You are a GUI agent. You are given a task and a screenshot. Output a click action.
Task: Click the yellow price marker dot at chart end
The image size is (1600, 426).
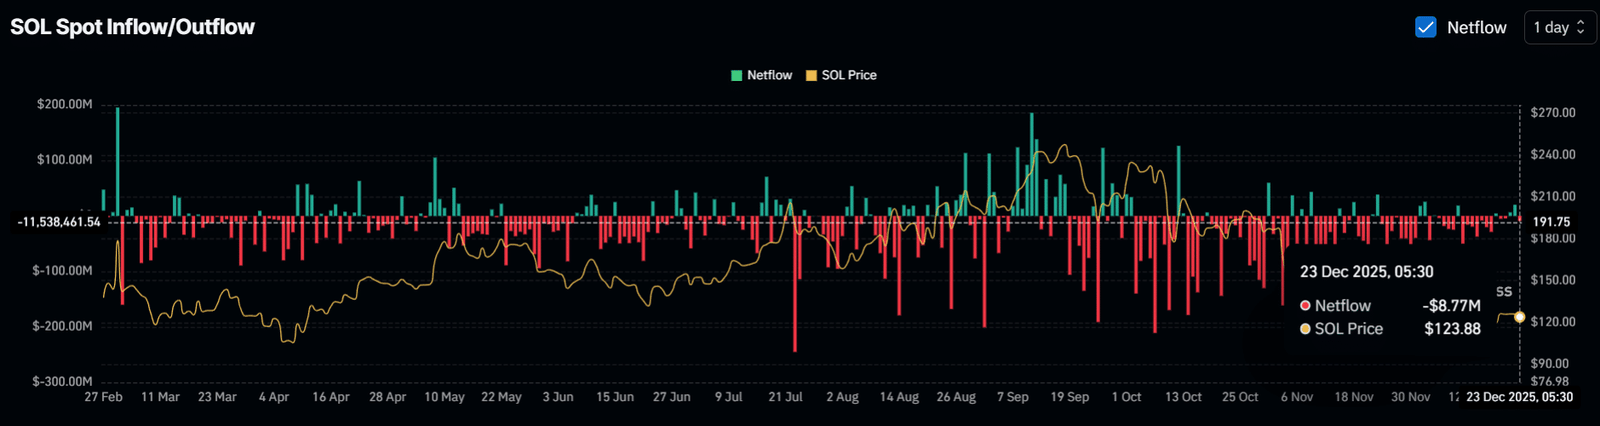click(x=1520, y=317)
